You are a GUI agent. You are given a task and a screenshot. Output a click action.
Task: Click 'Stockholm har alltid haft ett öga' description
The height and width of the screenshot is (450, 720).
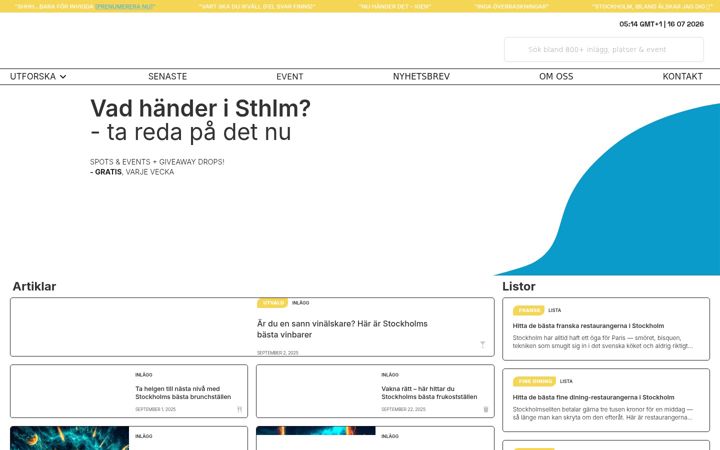tap(602, 342)
